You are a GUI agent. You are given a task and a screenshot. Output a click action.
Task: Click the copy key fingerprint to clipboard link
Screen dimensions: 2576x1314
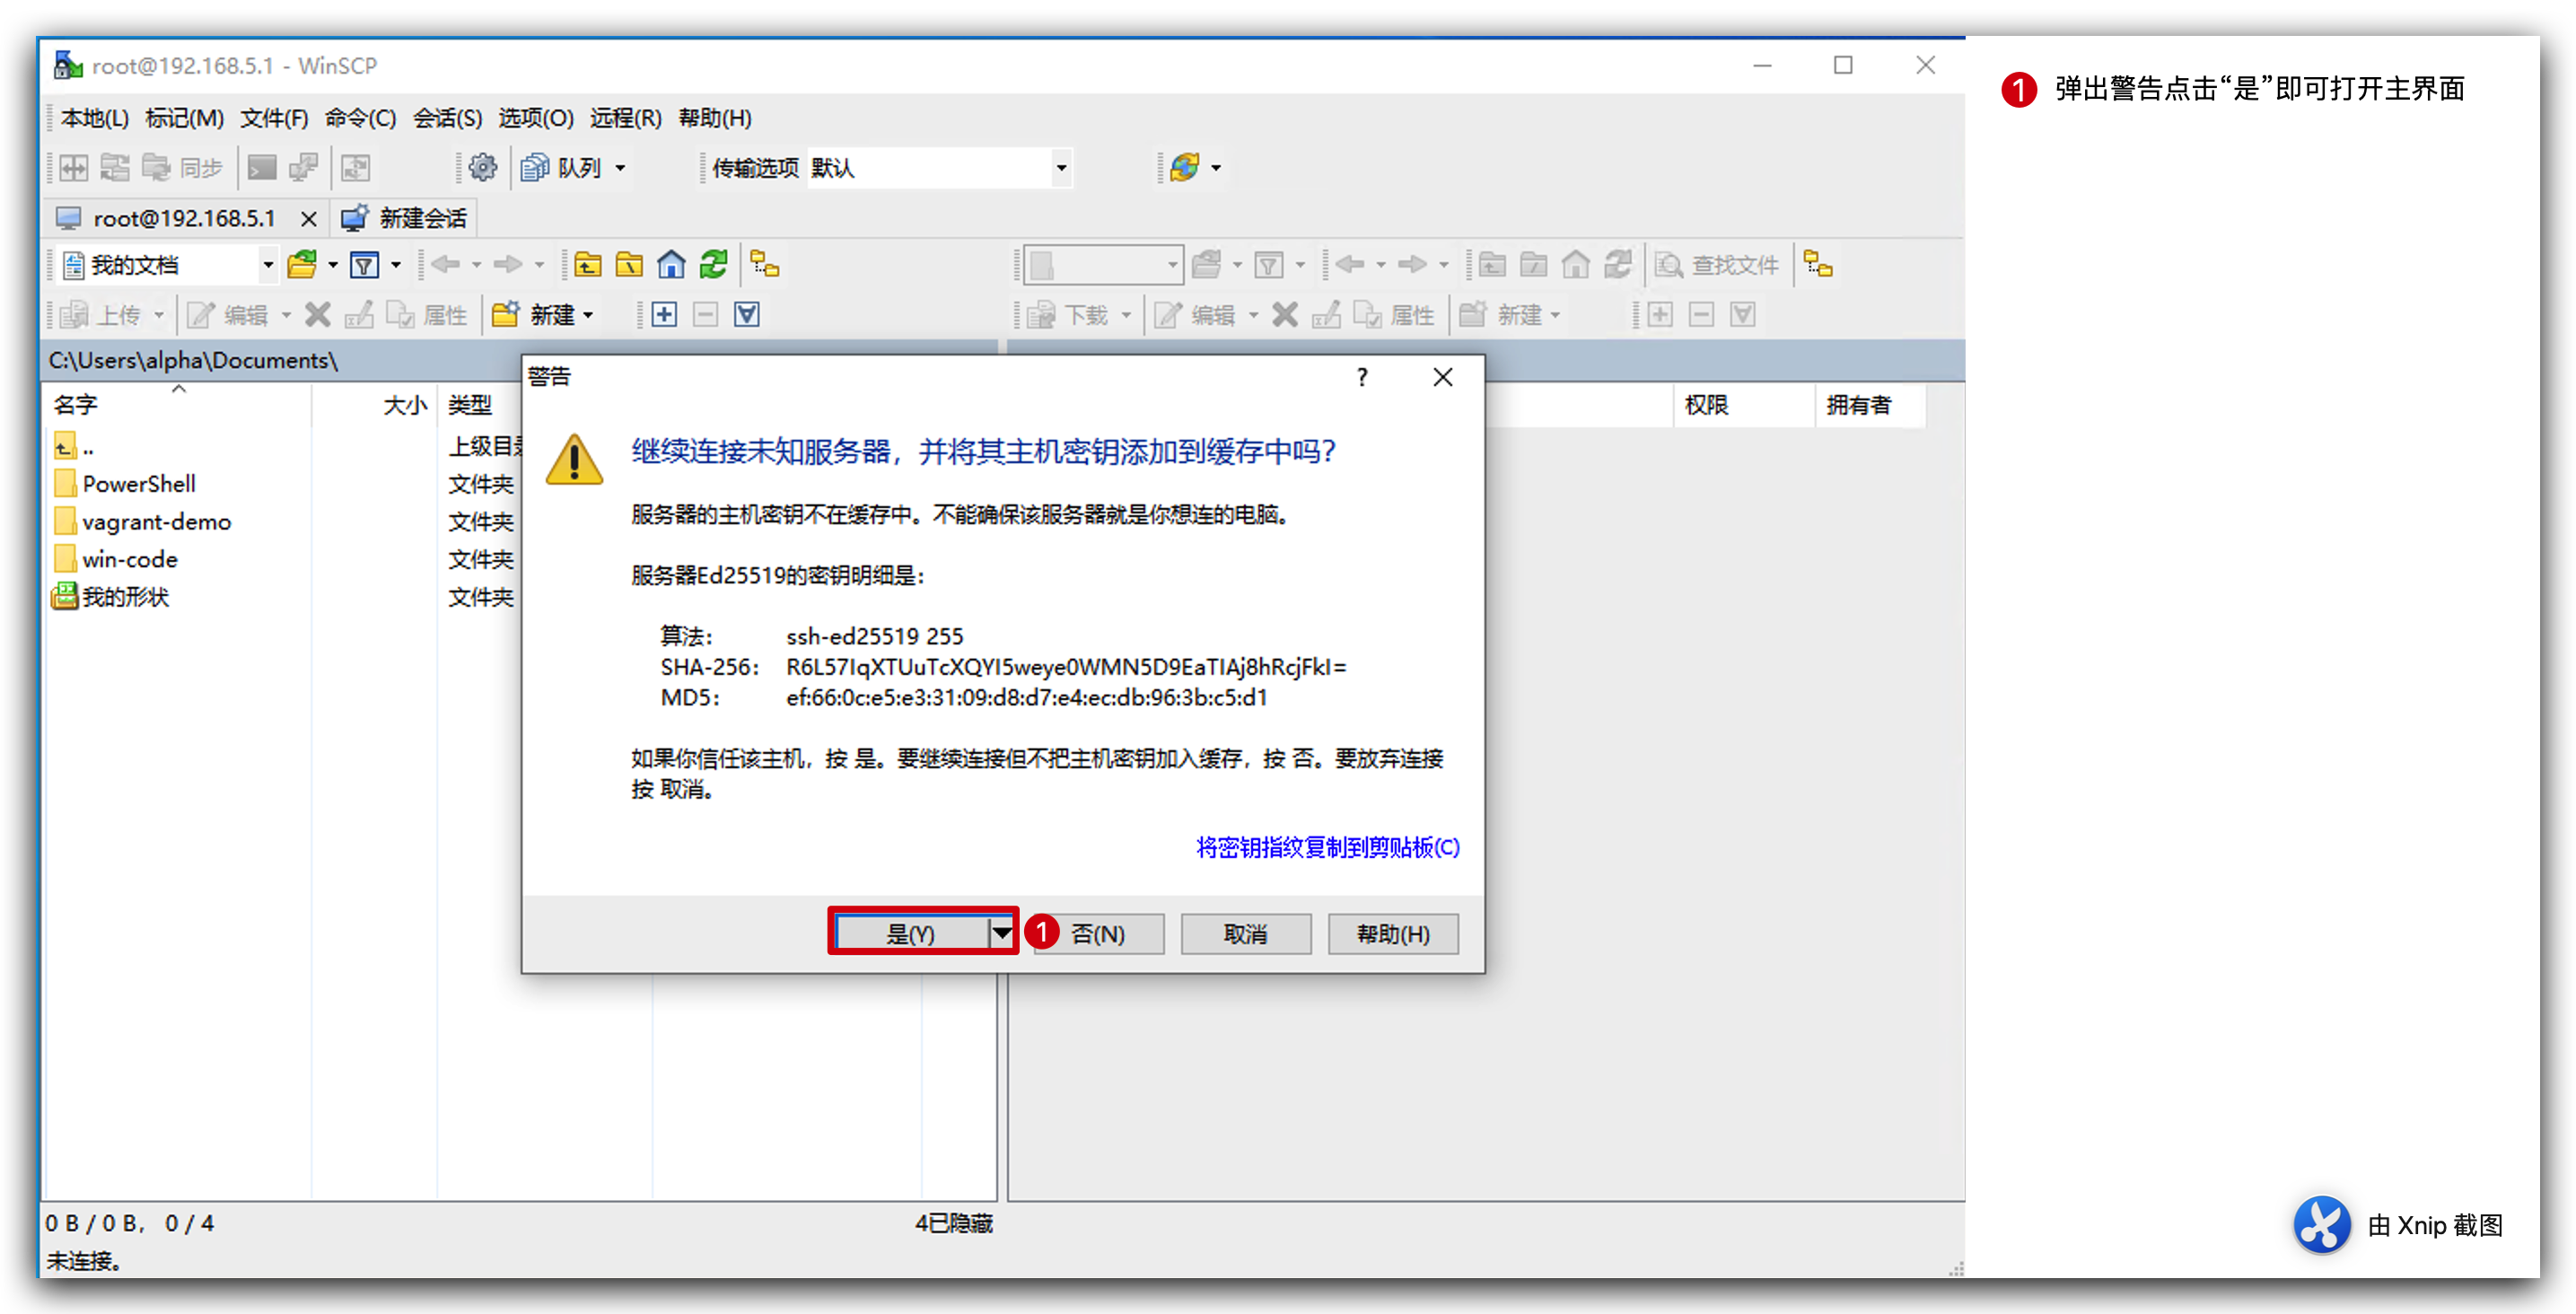pyautogui.click(x=1328, y=847)
